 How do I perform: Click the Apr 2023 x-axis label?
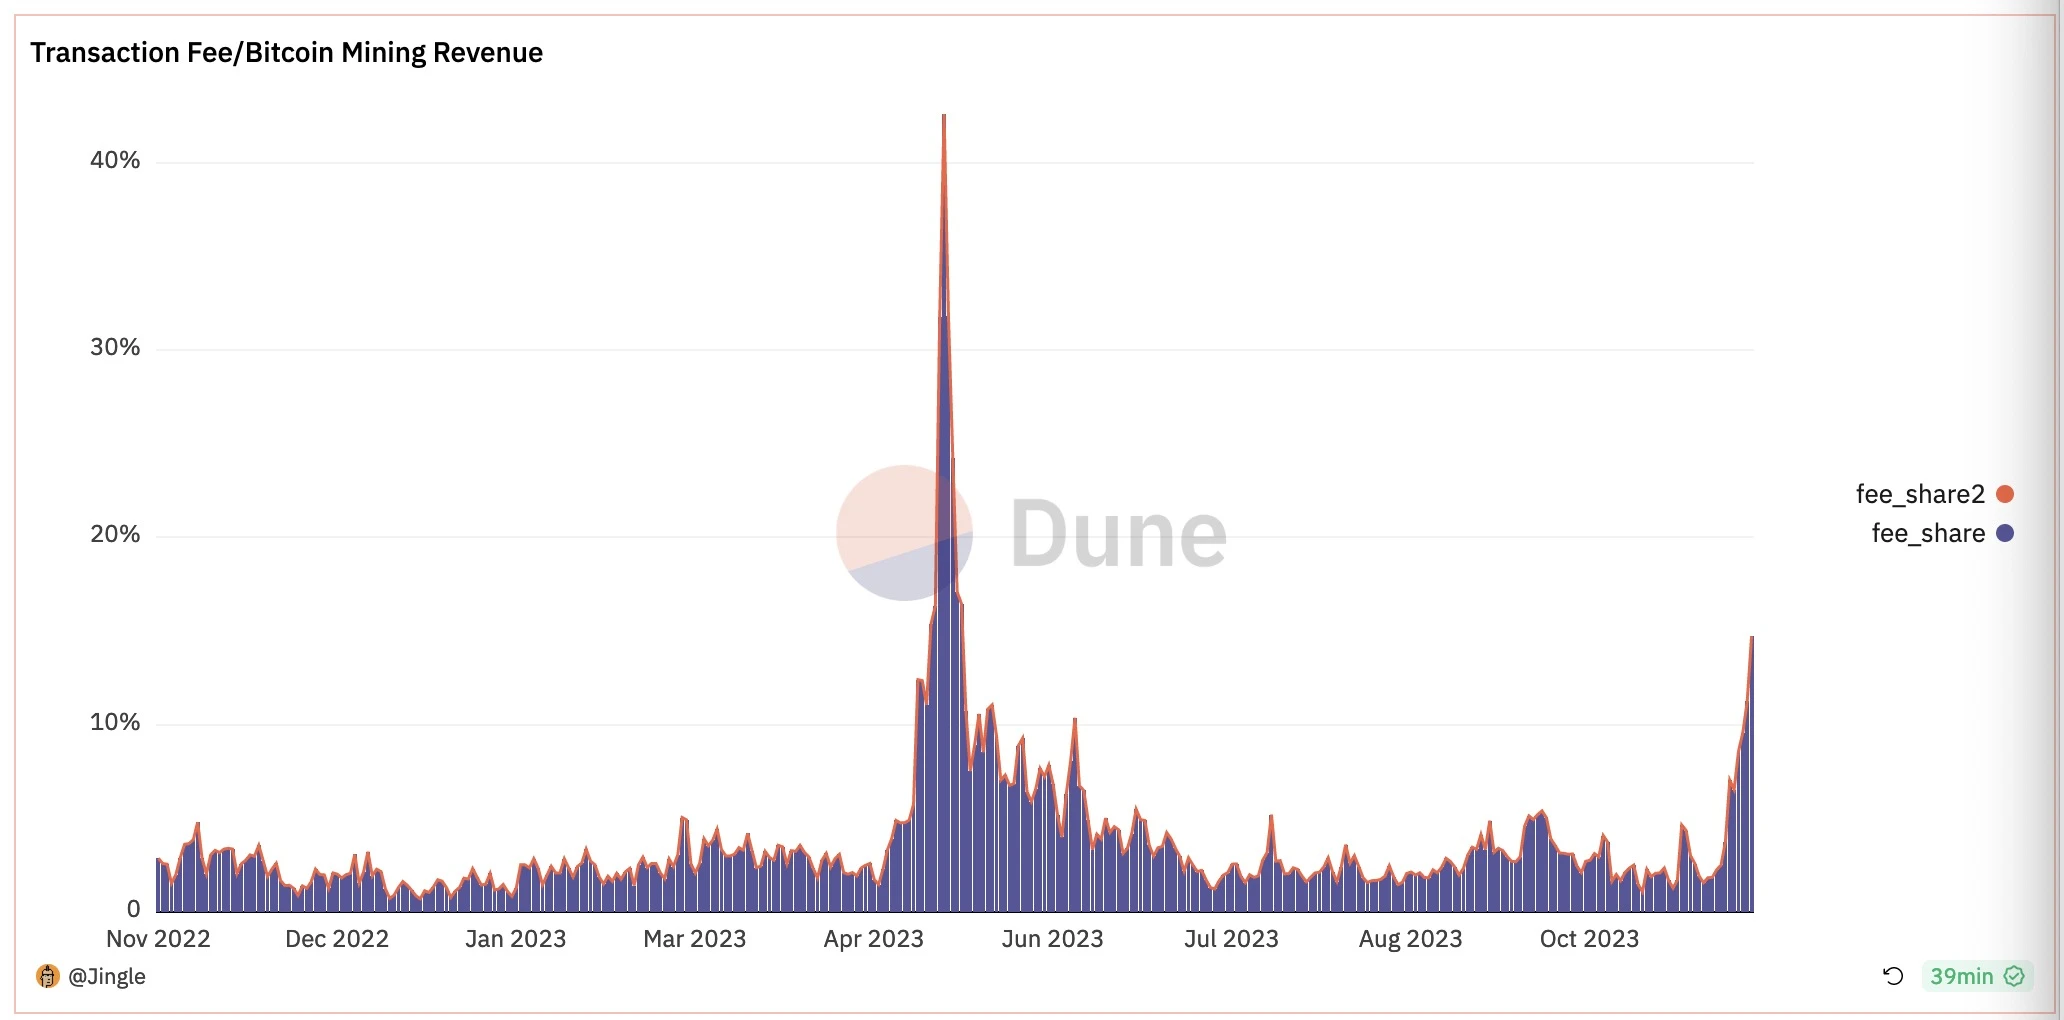coord(873,939)
